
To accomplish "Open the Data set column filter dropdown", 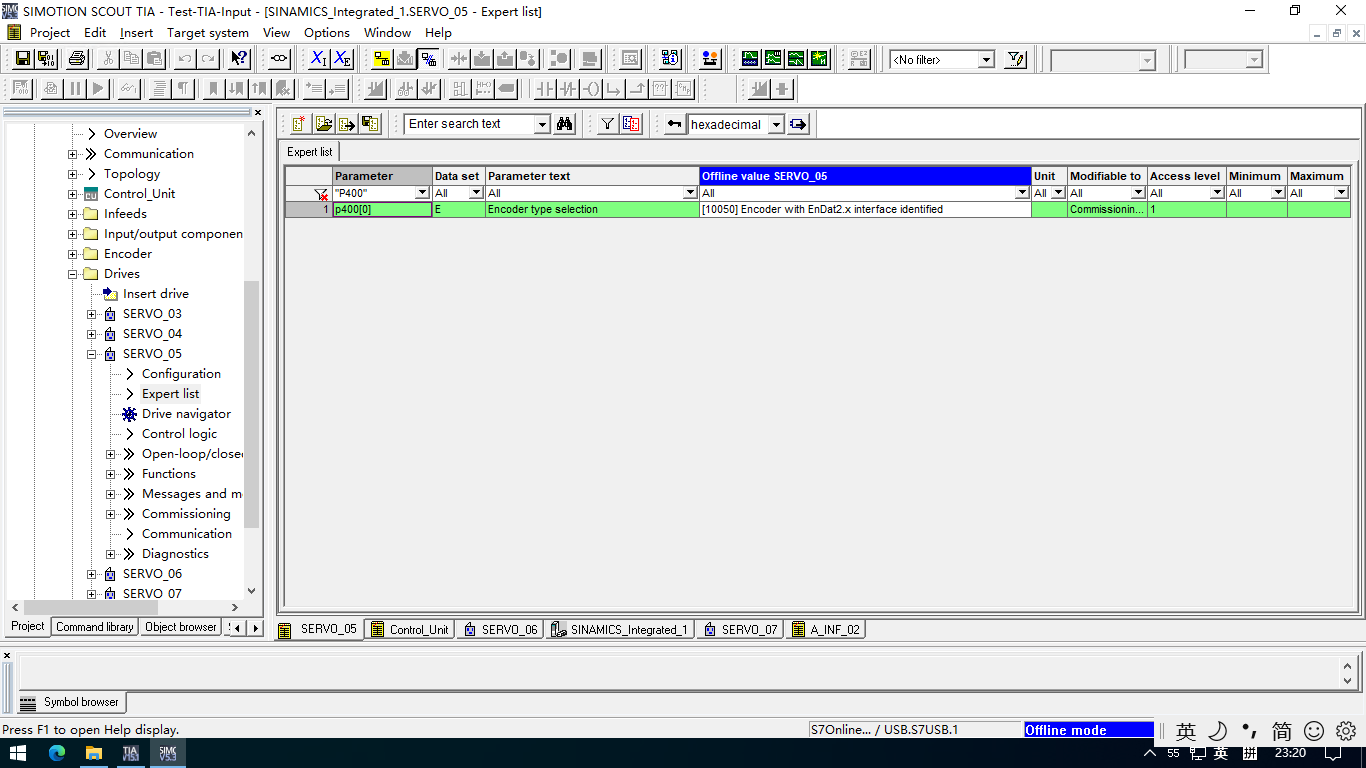I will [x=476, y=193].
